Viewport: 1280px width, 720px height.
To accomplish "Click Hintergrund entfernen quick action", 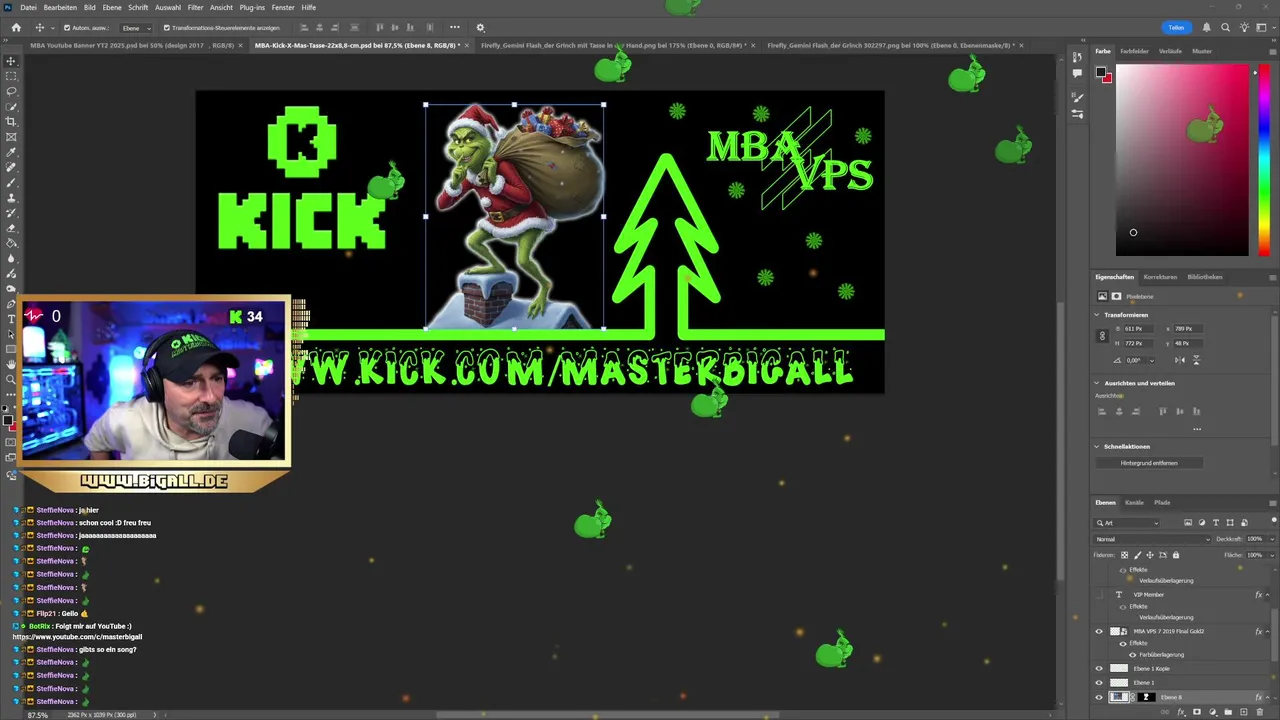I will [x=1149, y=463].
